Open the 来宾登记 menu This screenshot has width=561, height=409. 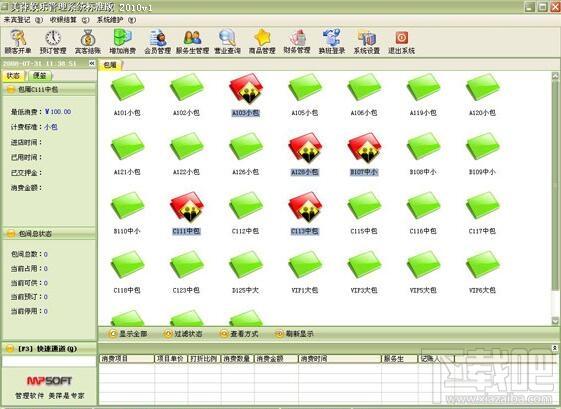(x=23, y=20)
